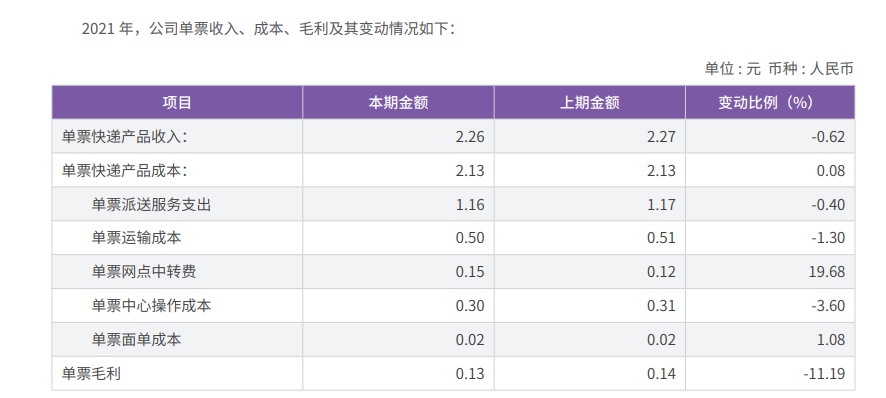The width and height of the screenshot is (886, 398).
Task: Select the 上期金额 header cell
Action: pyautogui.click(x=589, y=102)
